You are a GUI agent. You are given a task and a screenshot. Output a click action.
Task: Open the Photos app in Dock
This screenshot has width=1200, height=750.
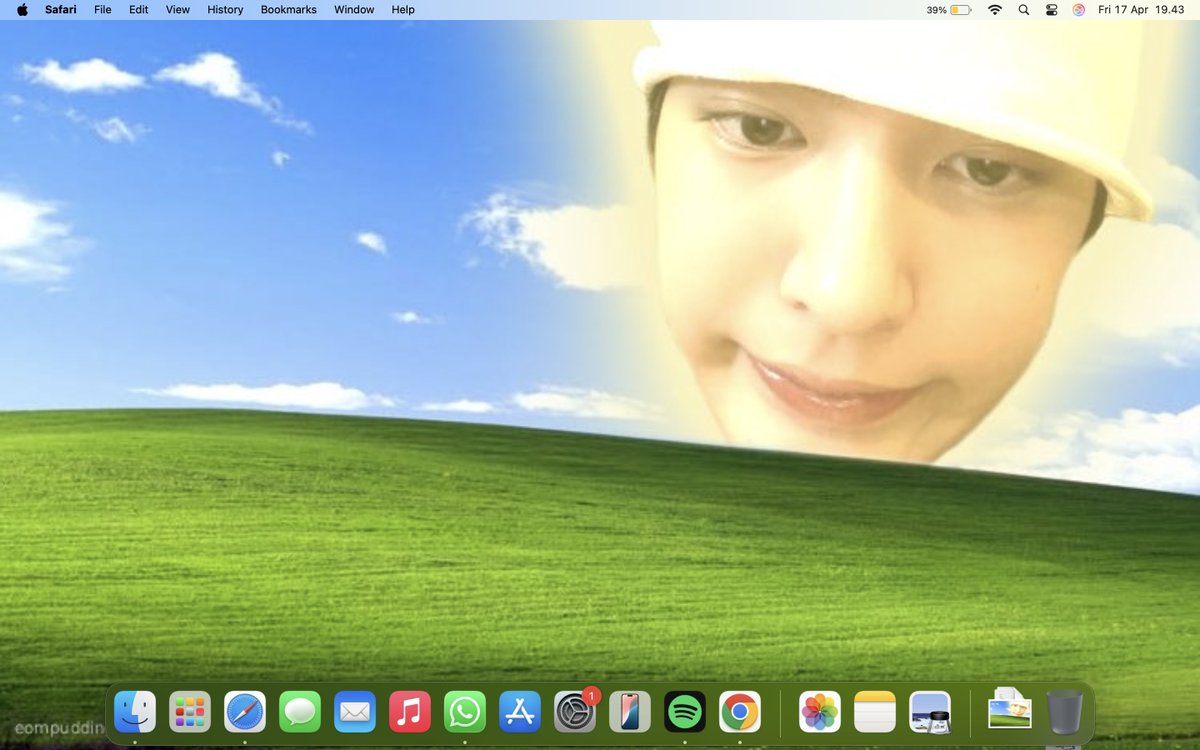820,712
